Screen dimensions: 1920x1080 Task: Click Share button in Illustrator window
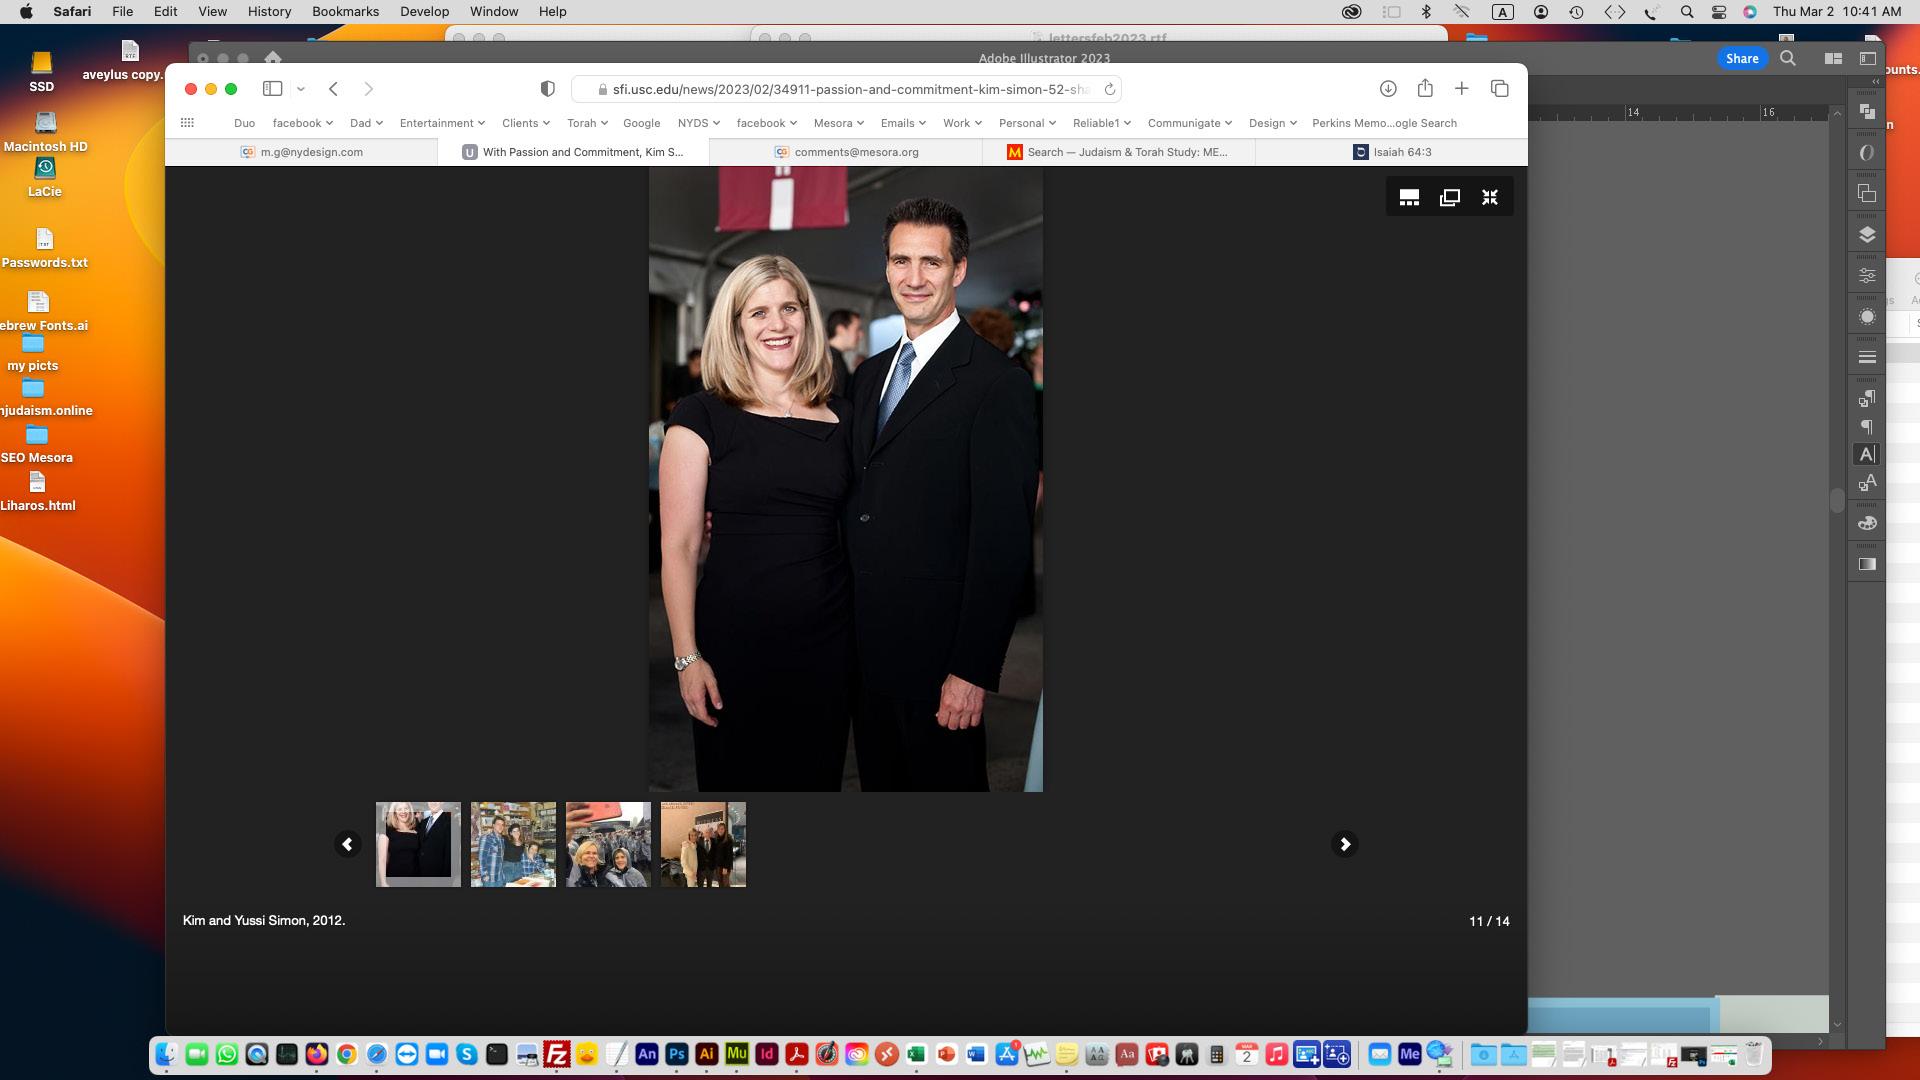(x=1741, y=58)
